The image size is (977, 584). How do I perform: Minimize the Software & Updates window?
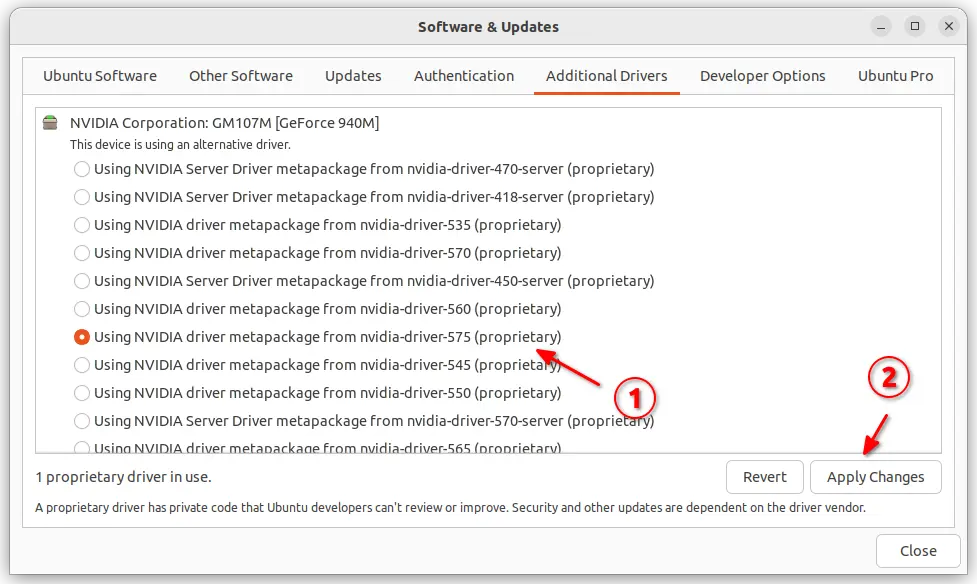[880, 26]
